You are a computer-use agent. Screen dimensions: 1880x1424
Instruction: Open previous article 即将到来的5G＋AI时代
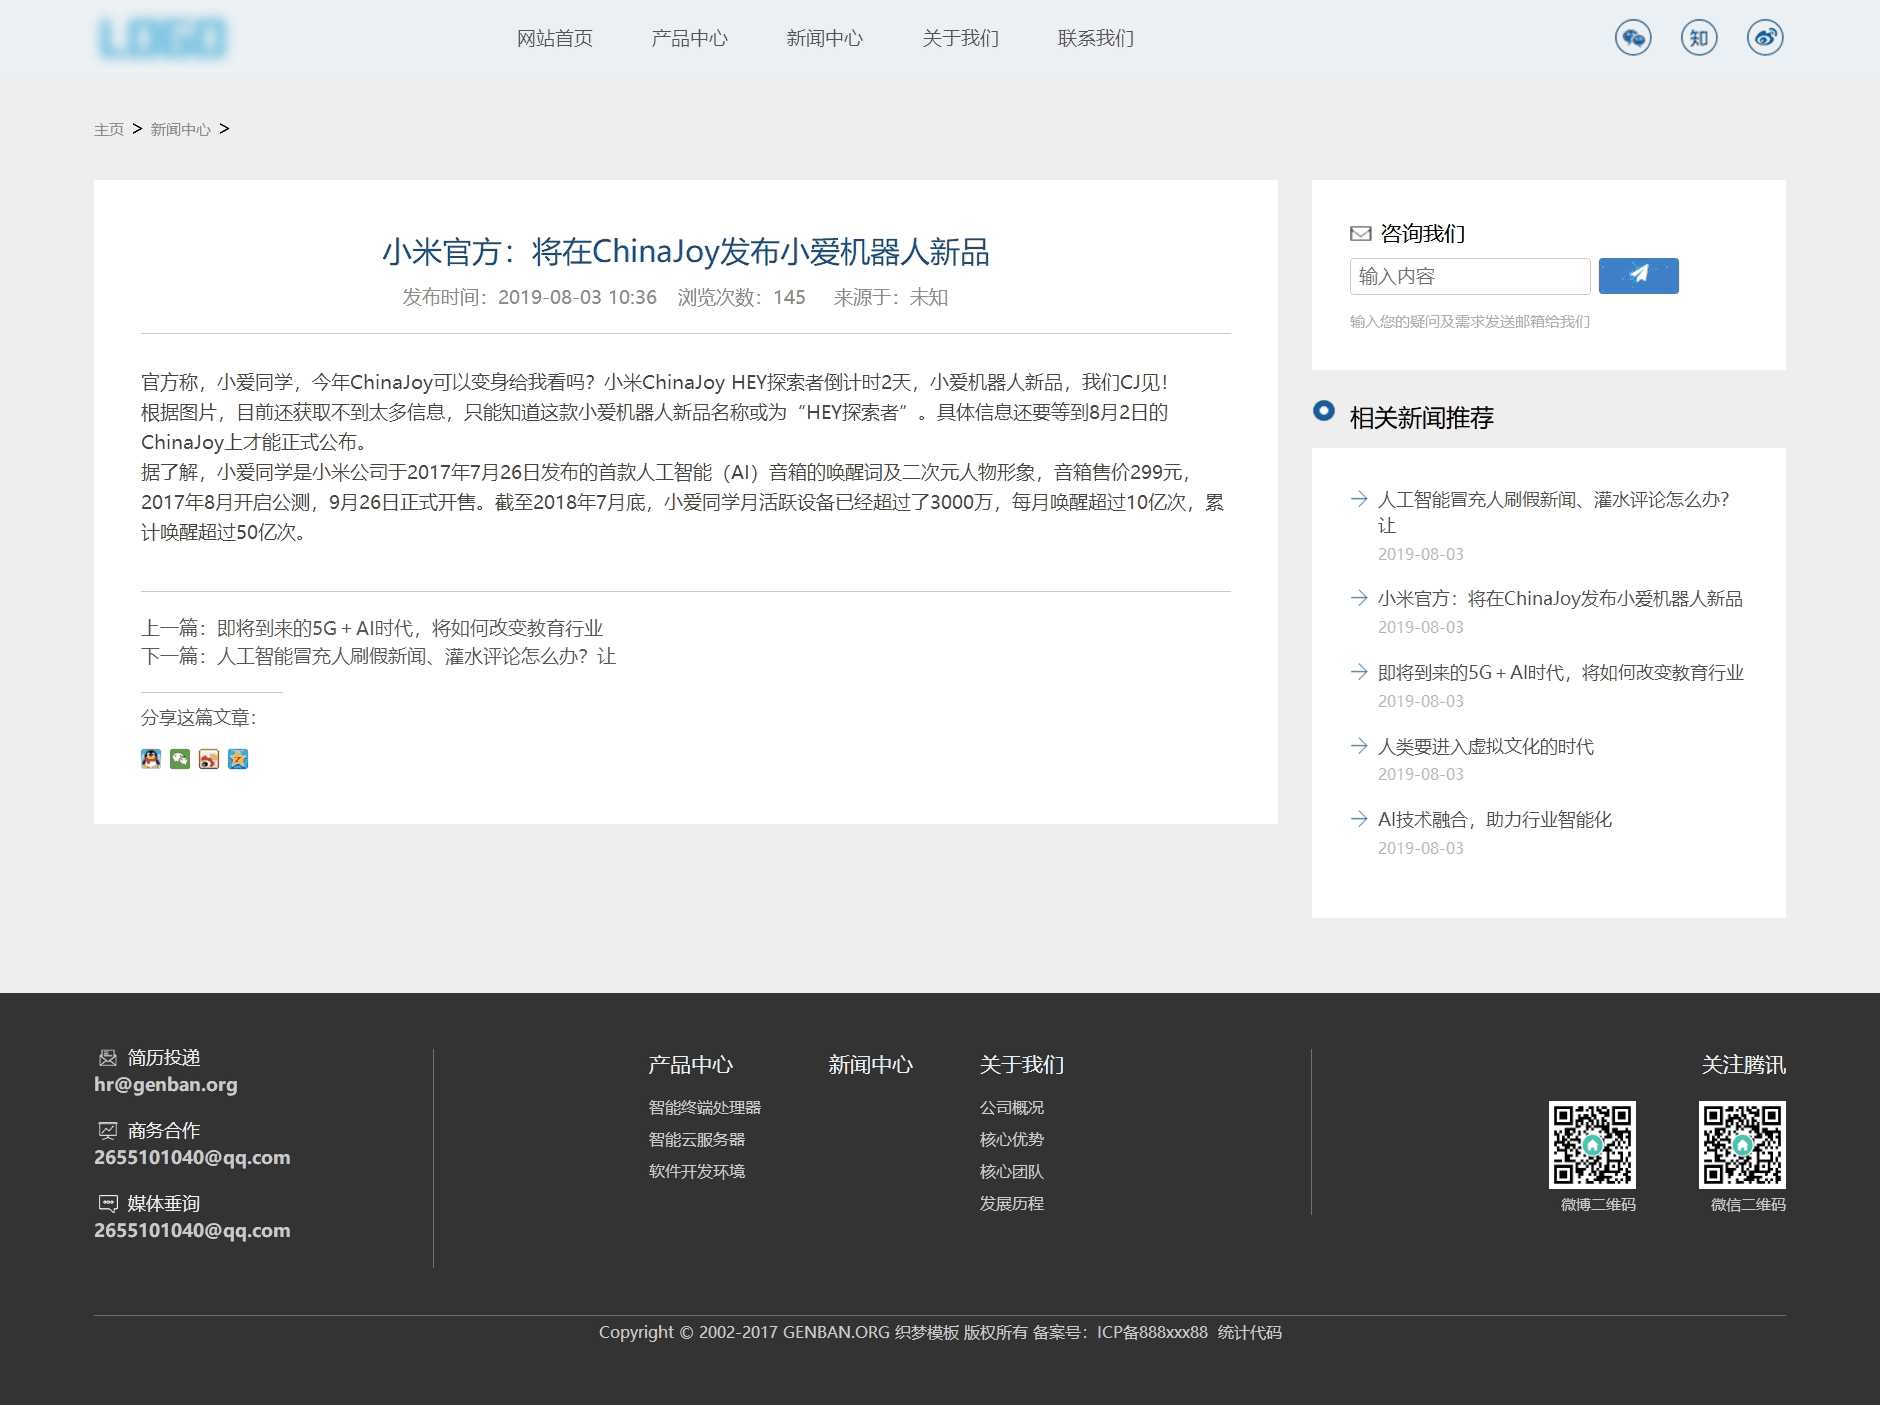(410, 628)
